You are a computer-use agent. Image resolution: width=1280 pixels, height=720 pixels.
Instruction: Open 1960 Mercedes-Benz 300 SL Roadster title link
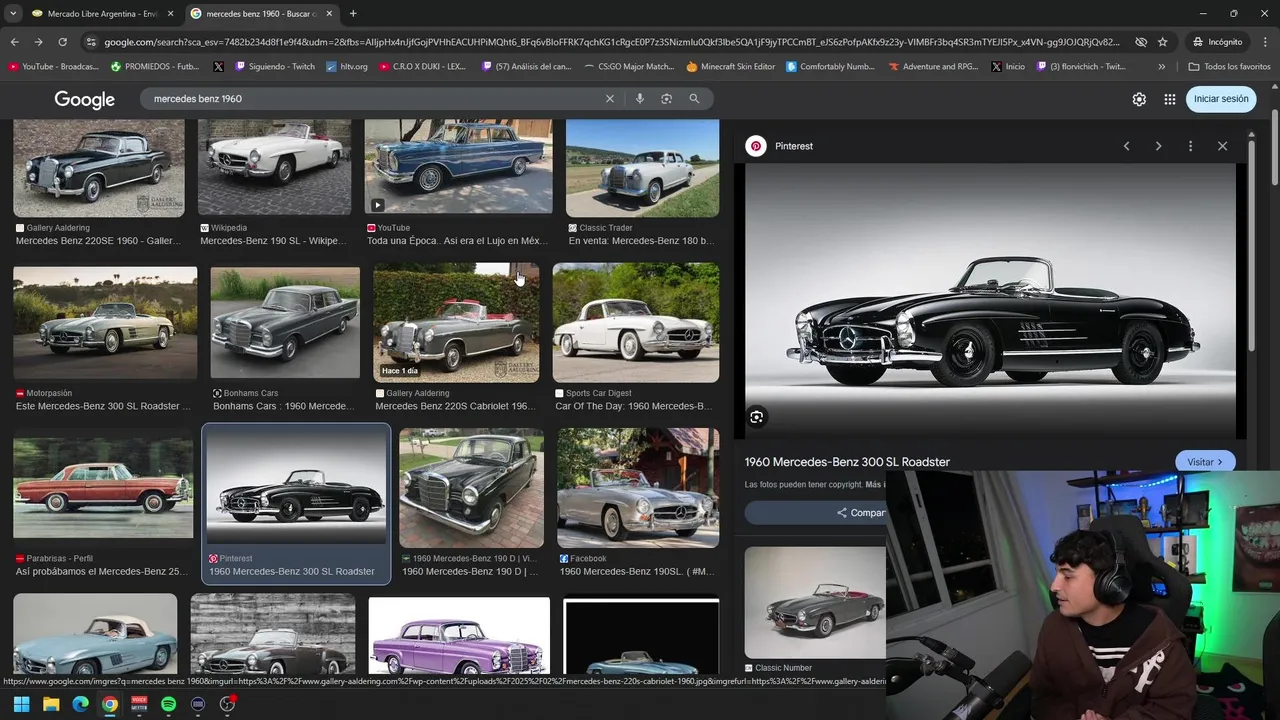[x=847, y=462]
